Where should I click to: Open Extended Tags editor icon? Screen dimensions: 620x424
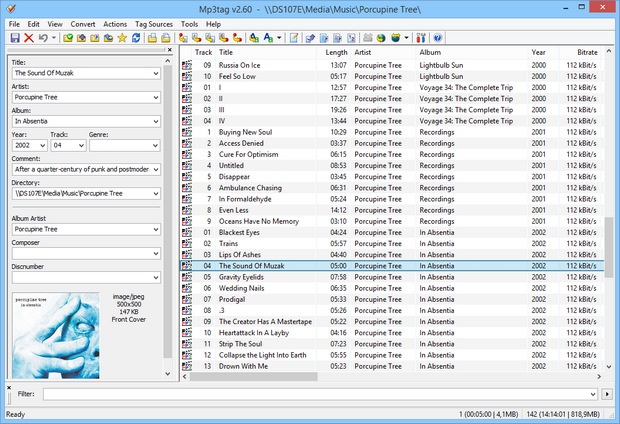(x=294, y=38)
